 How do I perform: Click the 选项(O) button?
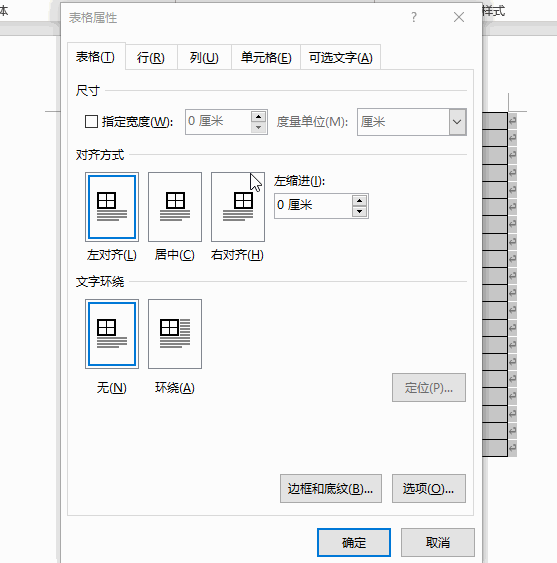pos(429,488)
